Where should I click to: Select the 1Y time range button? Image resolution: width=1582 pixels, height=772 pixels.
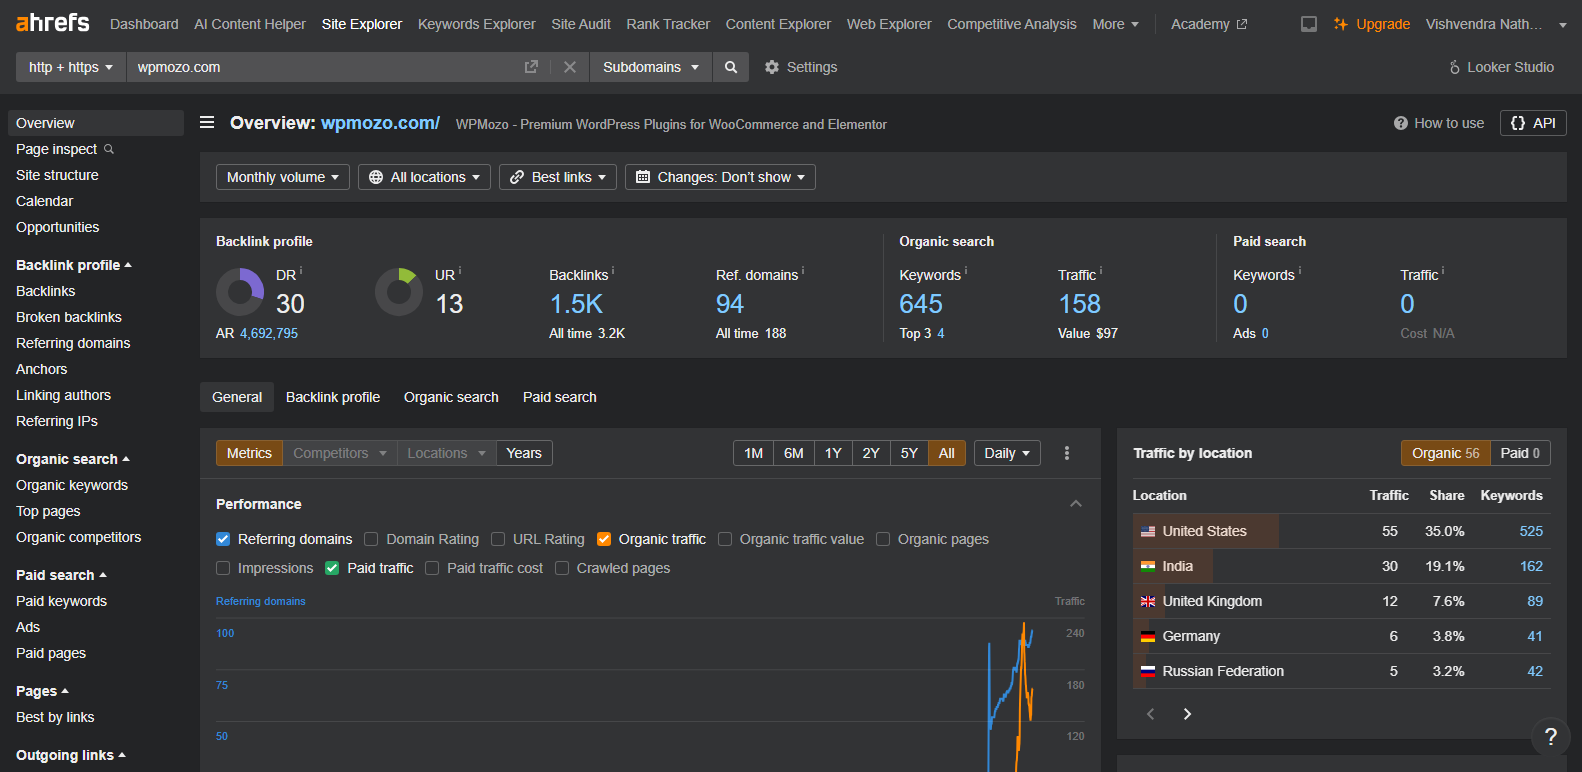[833, 453]
